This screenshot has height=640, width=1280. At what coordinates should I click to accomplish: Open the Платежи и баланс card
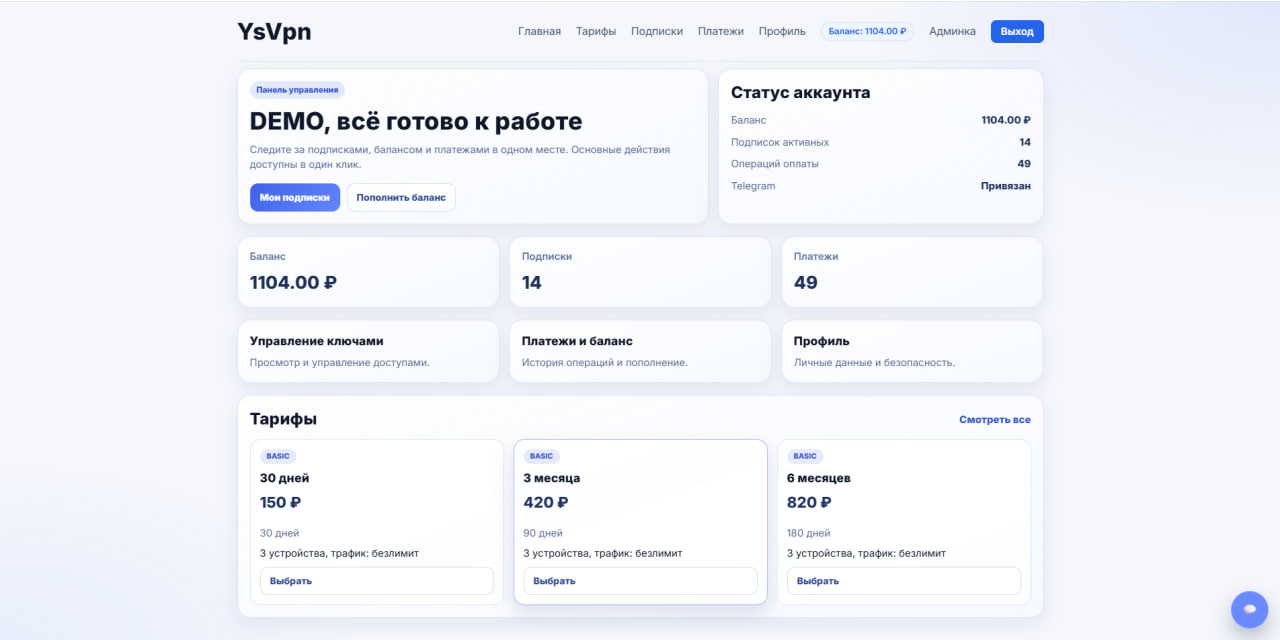click(x=640, y=351)
